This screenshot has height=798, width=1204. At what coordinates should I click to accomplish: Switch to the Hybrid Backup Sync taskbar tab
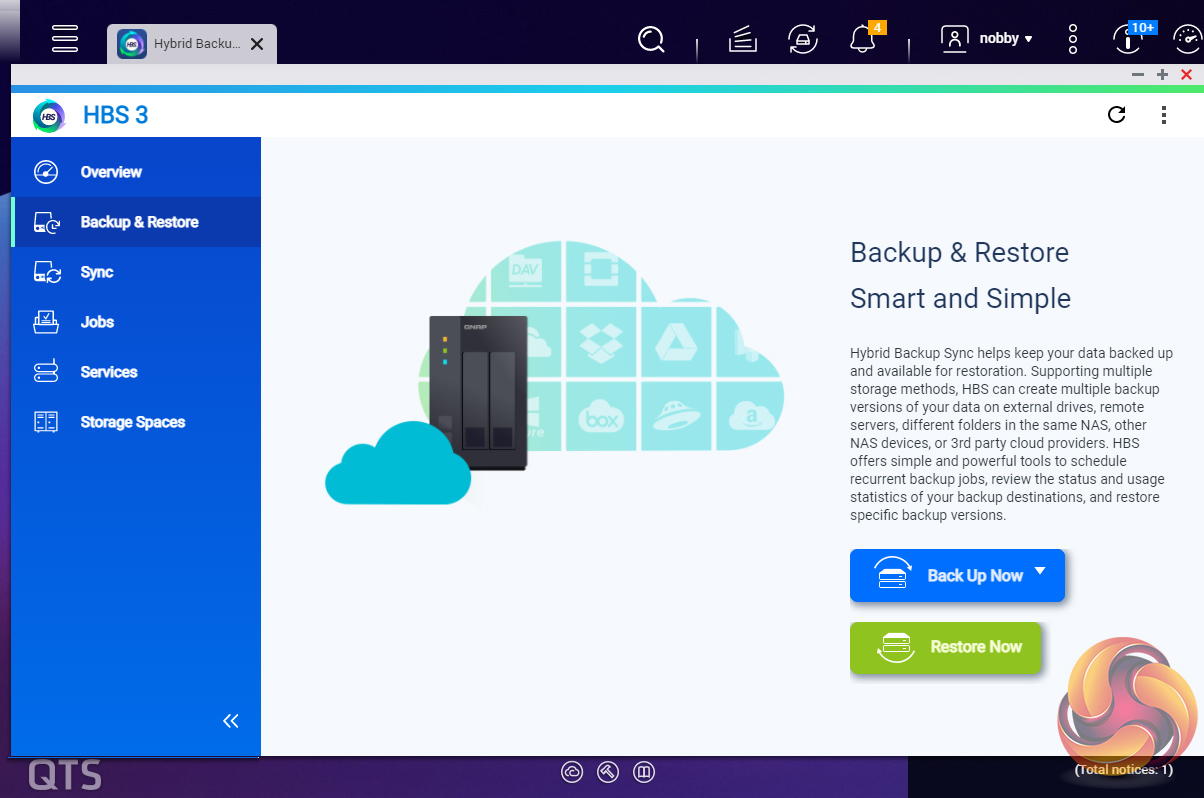180,44
